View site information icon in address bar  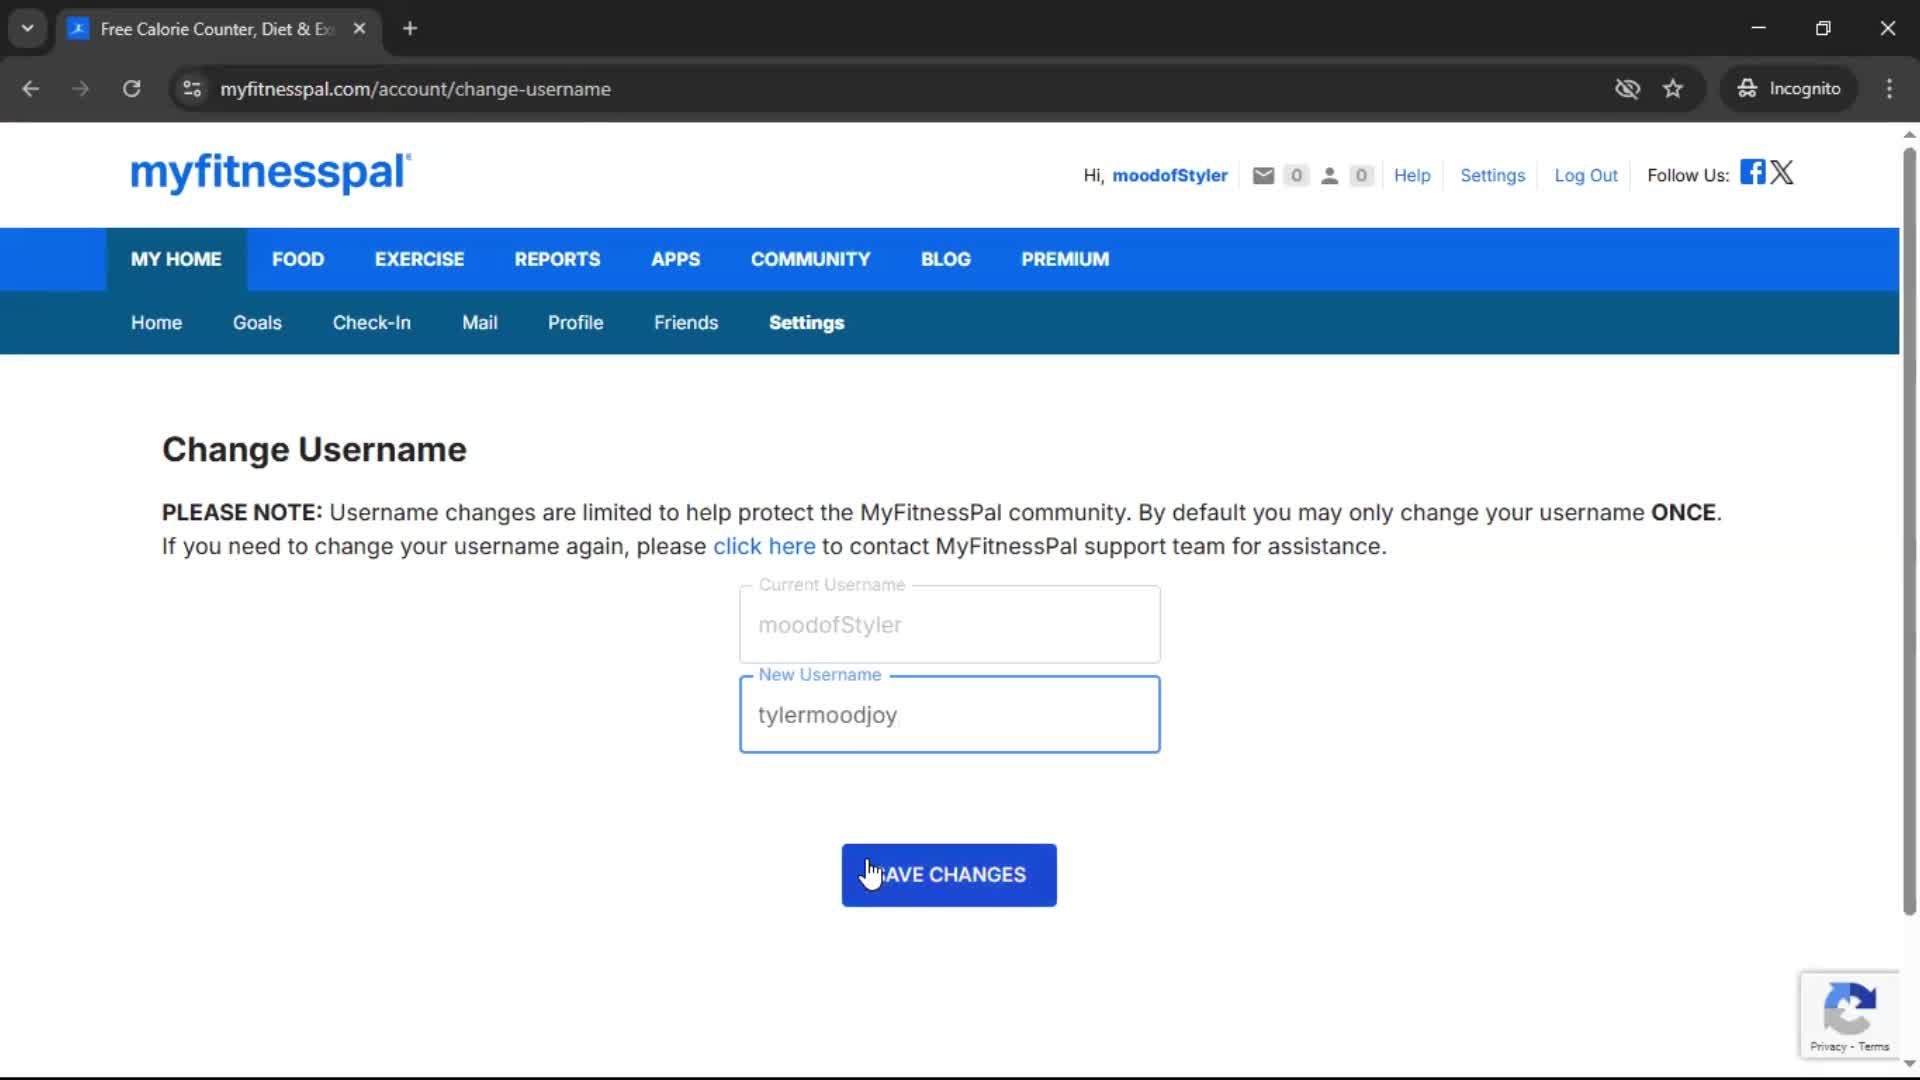tap(192, 89)
